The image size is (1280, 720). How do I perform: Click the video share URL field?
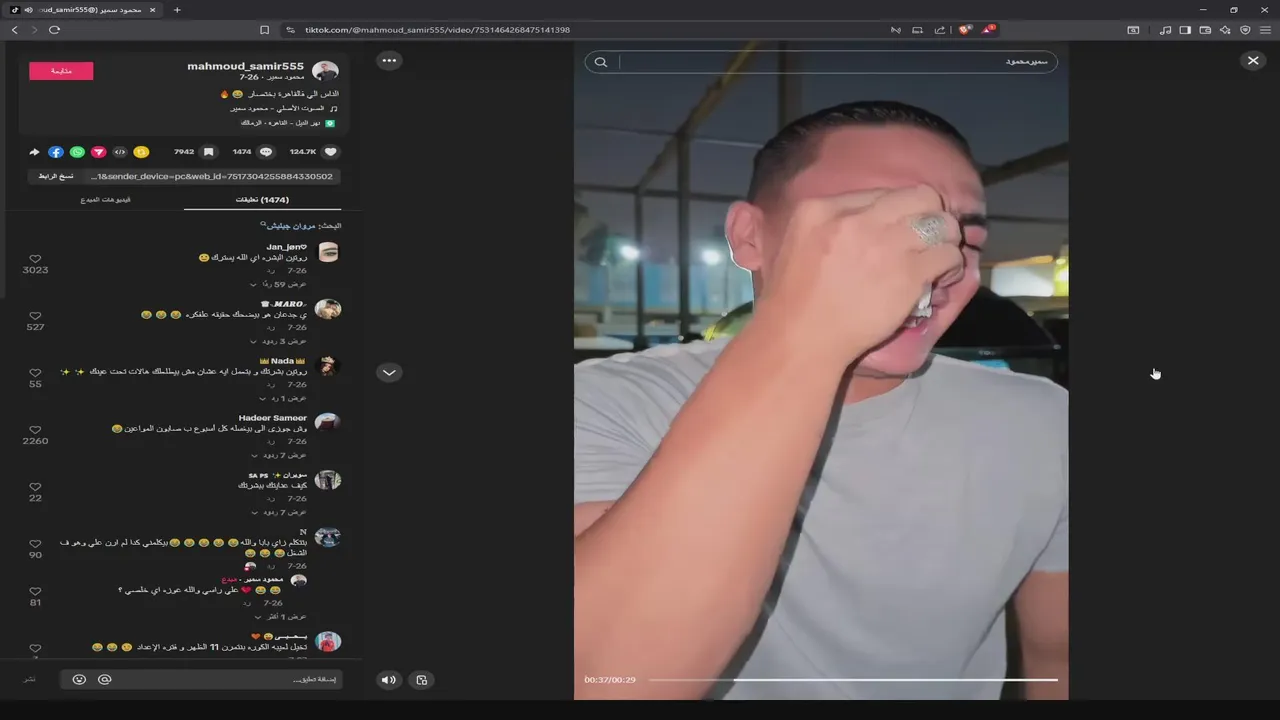pos(211,176)
